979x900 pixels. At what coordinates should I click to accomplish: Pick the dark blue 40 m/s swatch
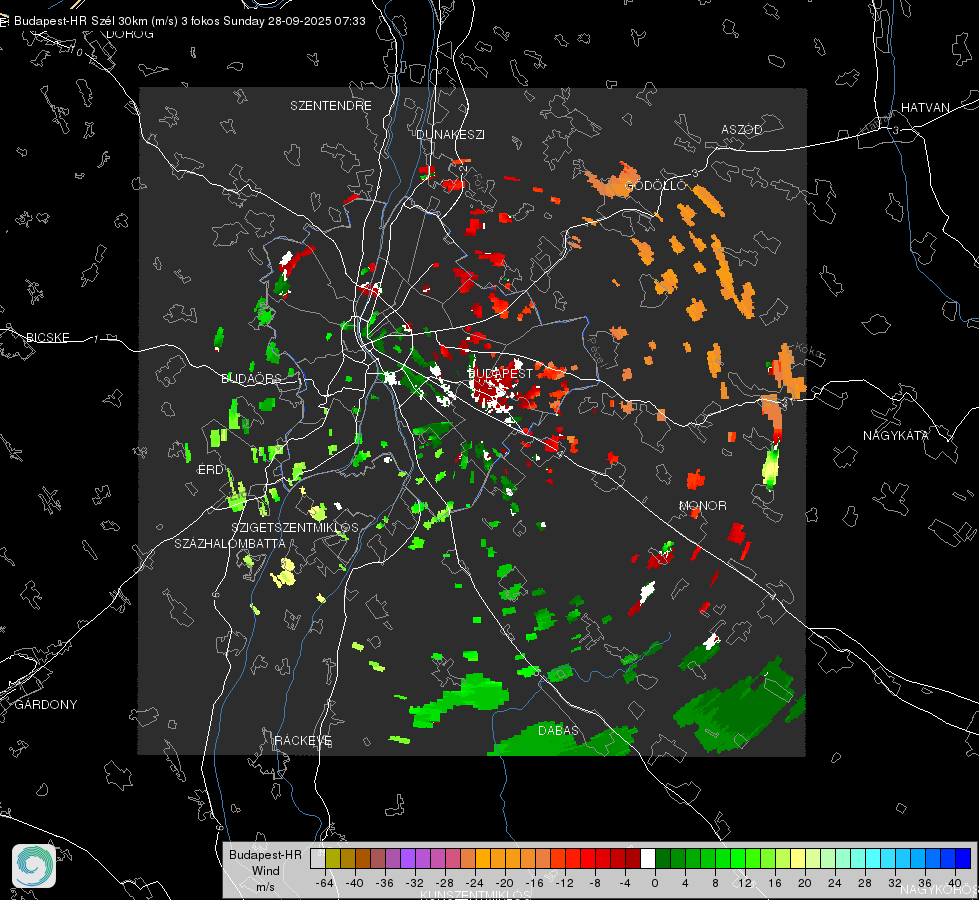(x=963, y=858)
